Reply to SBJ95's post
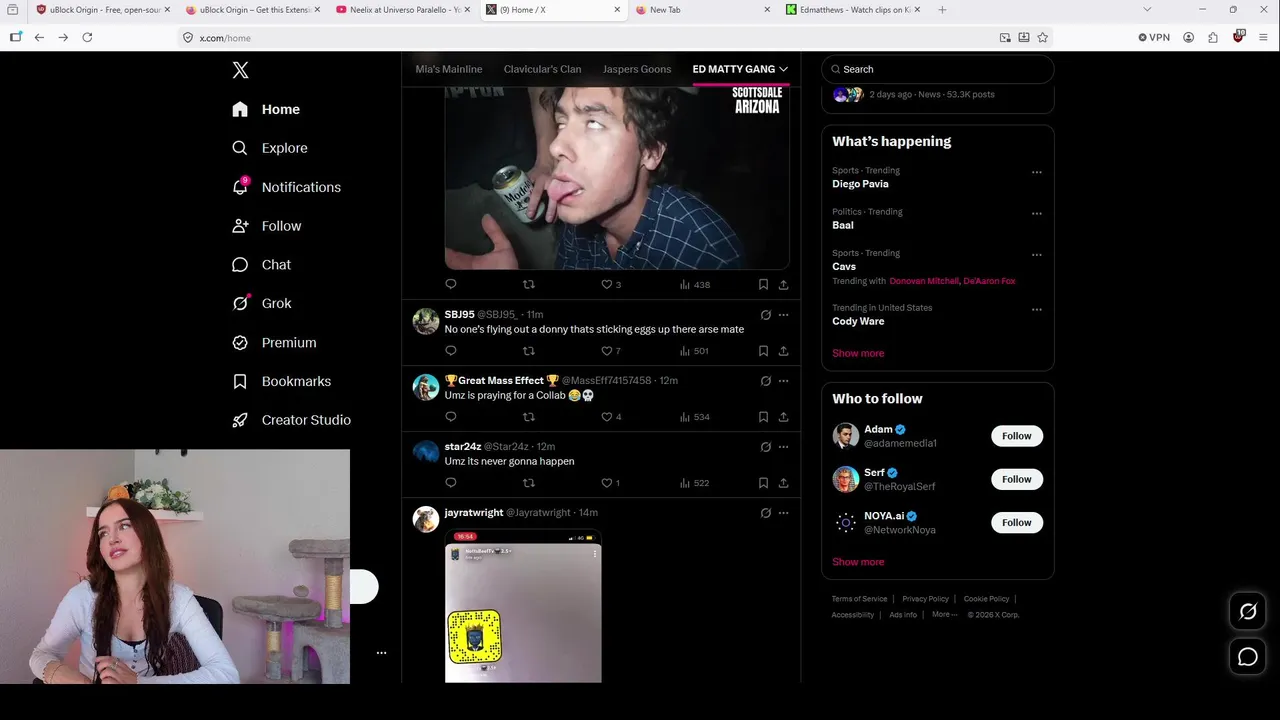Viewport: 1280px width, 720px height. (x=451, y=351)
